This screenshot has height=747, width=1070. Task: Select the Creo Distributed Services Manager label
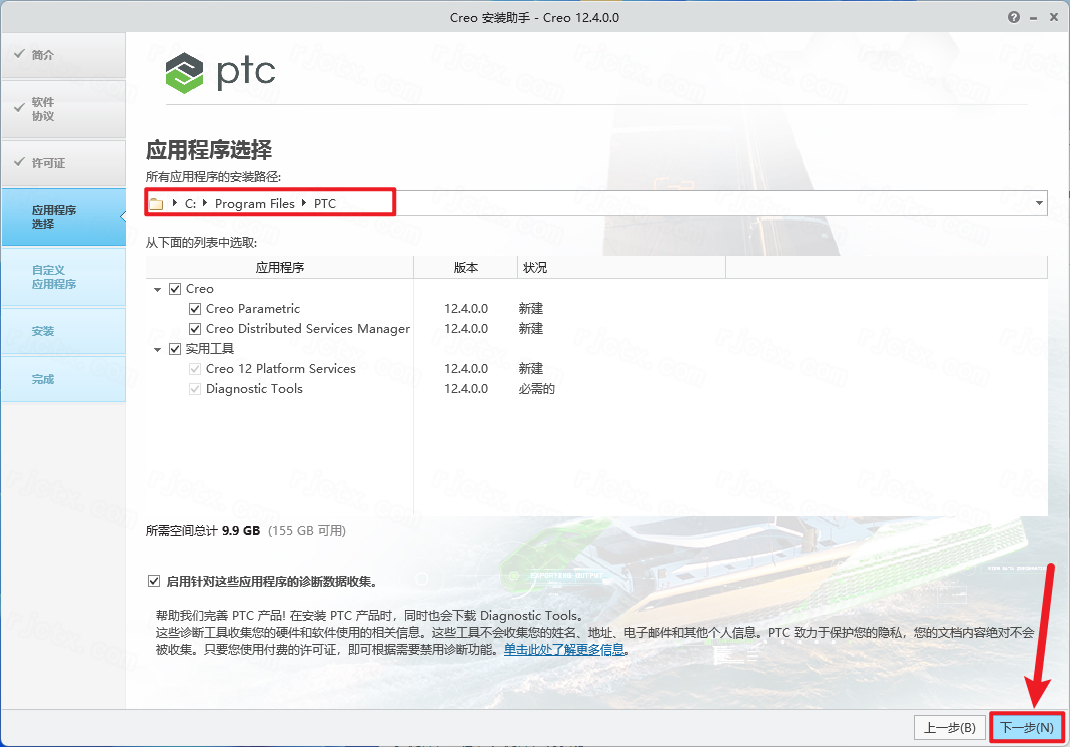(x=308, y=329)
